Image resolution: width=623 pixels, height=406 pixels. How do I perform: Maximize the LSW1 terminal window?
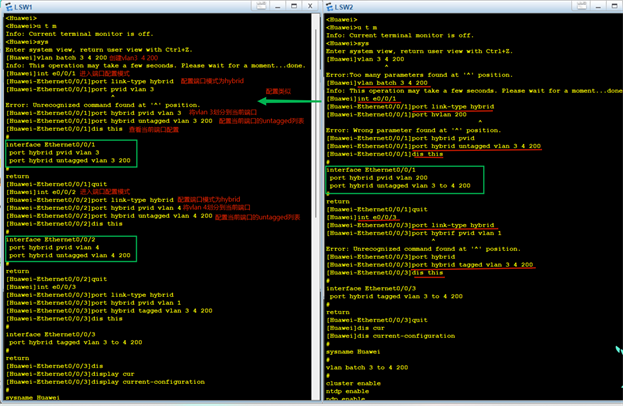tap(293, 5)
